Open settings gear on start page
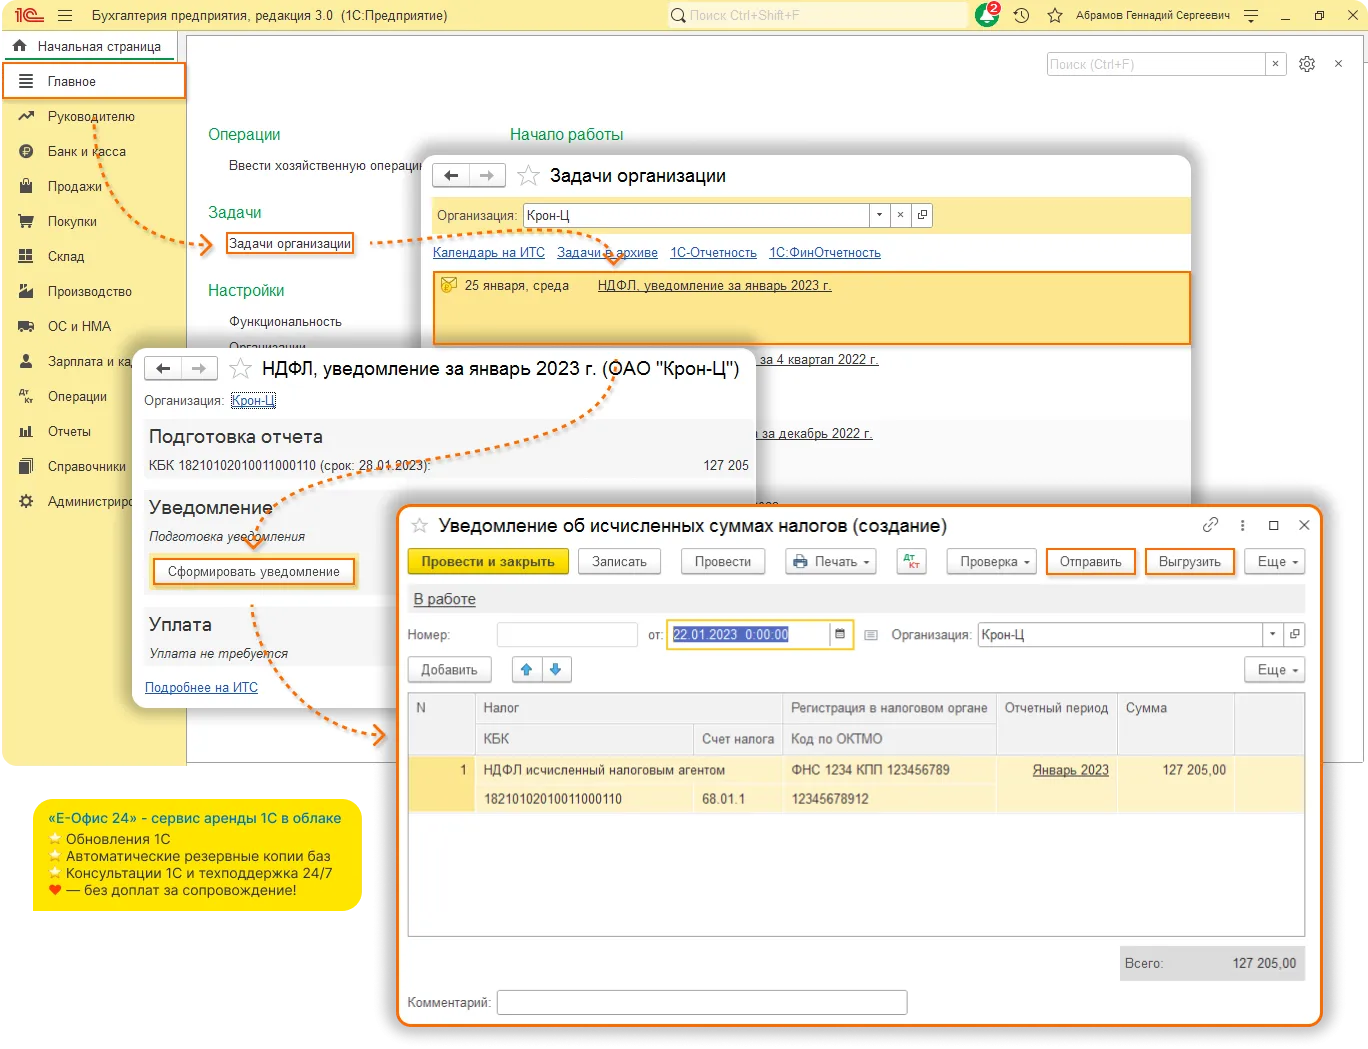Screen dimensions: 1368x1049 click(1306, 64)
